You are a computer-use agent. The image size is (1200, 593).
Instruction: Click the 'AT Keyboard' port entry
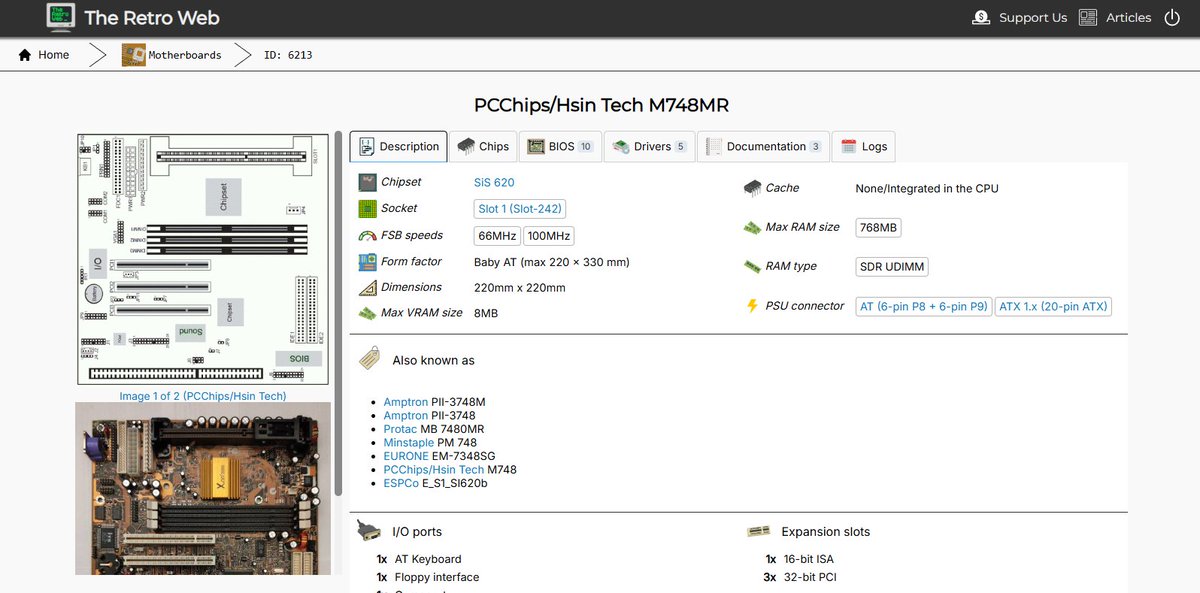pyautogui.click(x=428, y=559)
